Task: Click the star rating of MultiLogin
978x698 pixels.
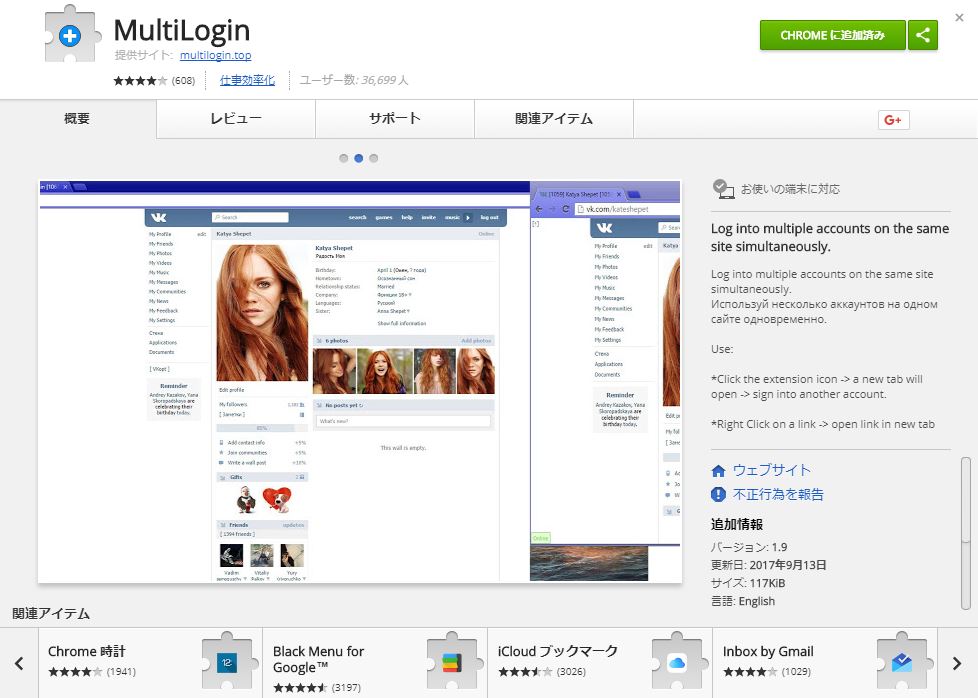Action: (140, 80)
